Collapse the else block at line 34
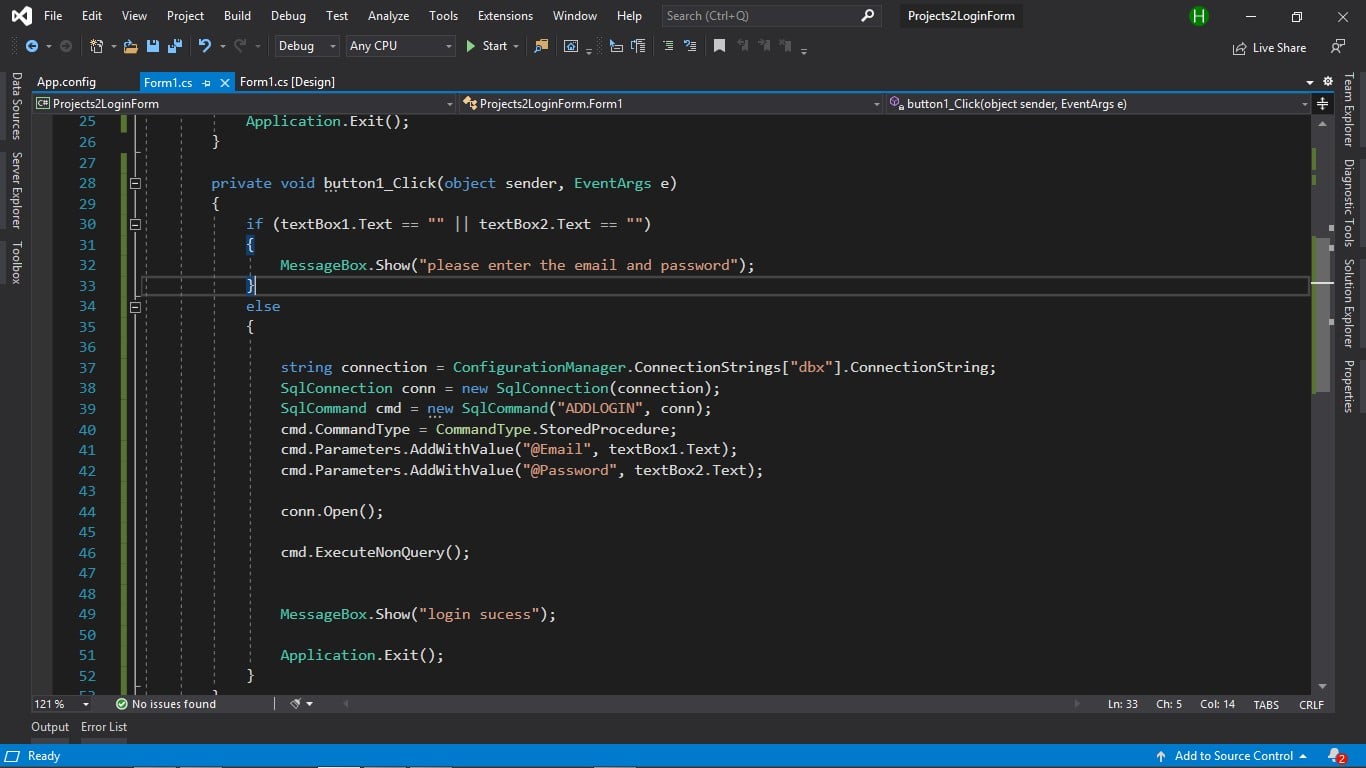The height and width of the screenshot is (768, 1366). (x=135, y=306)
